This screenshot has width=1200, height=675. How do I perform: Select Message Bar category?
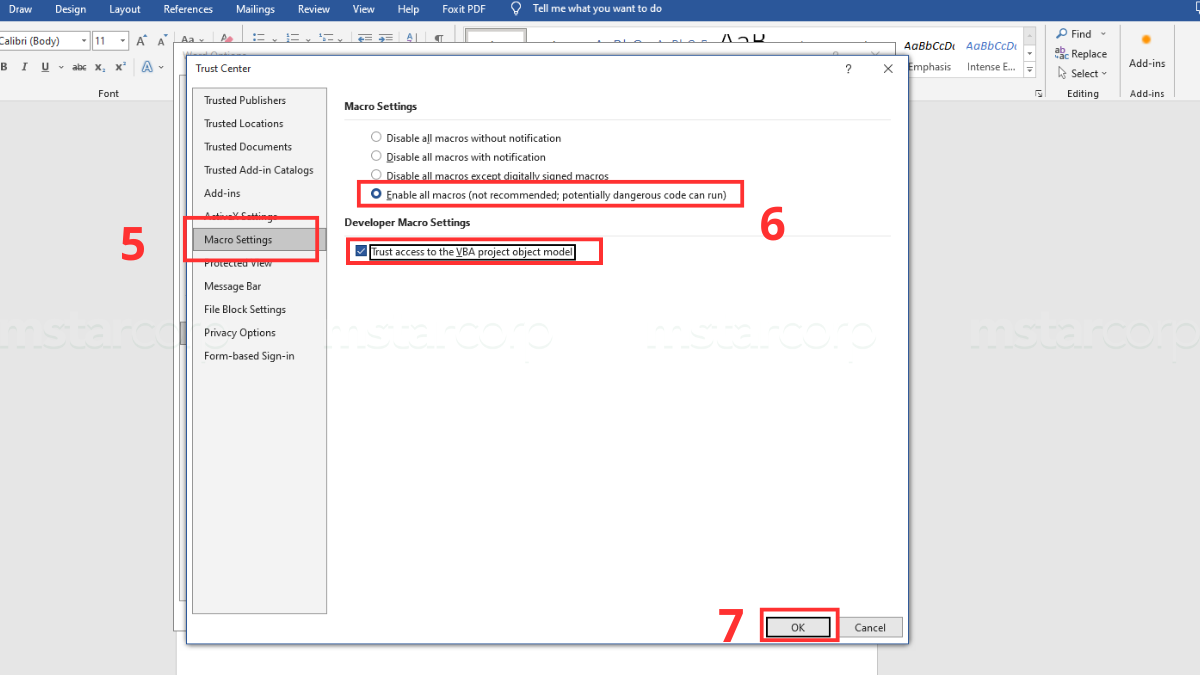259,286
